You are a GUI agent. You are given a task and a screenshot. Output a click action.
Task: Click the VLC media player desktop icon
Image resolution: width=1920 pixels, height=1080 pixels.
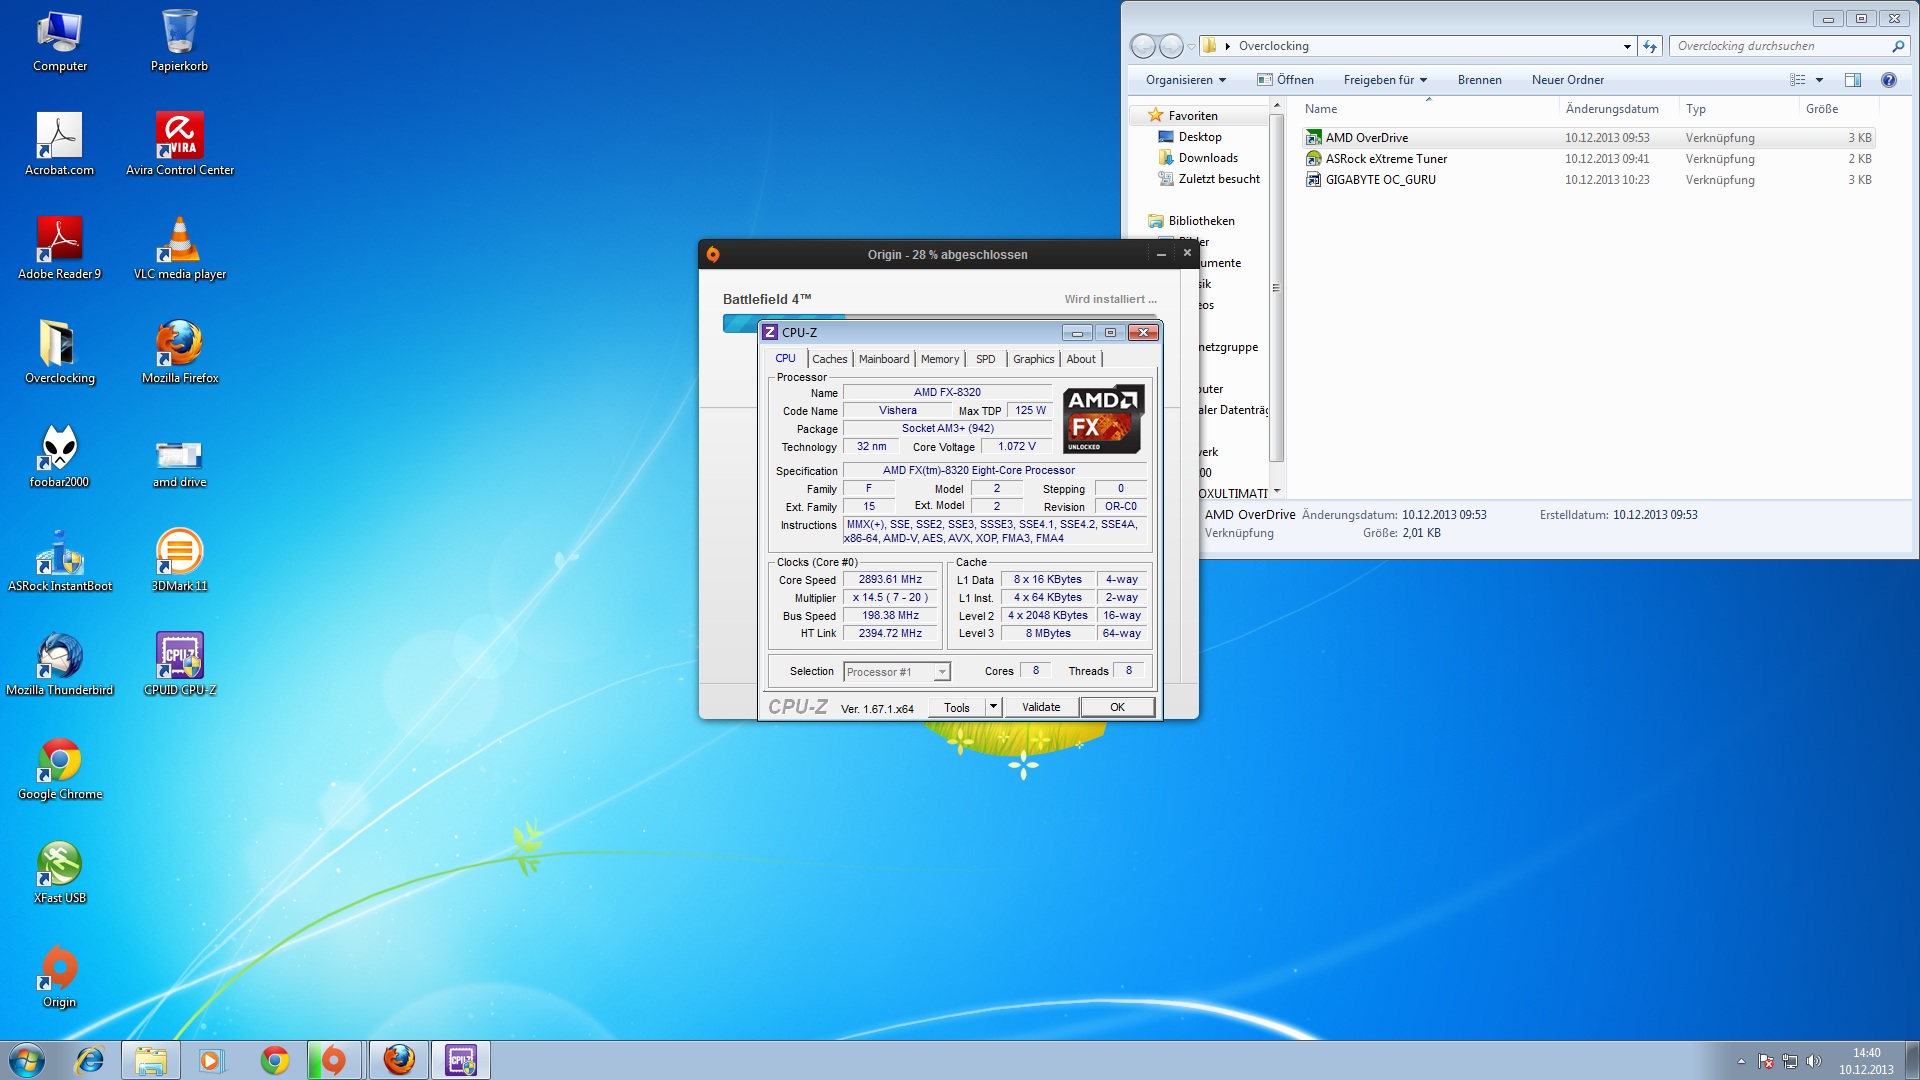[179, 241]
